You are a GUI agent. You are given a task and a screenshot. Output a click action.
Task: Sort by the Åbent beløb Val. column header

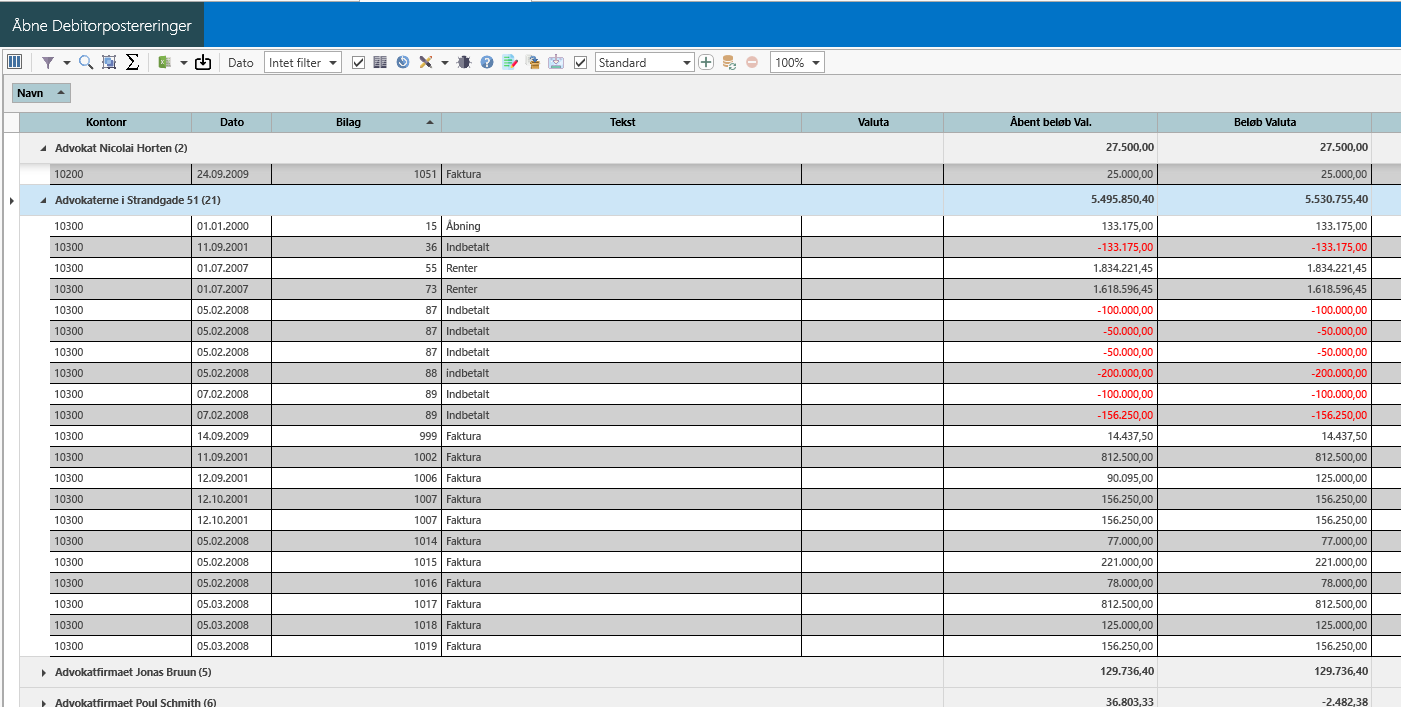tap(1051, 122)
